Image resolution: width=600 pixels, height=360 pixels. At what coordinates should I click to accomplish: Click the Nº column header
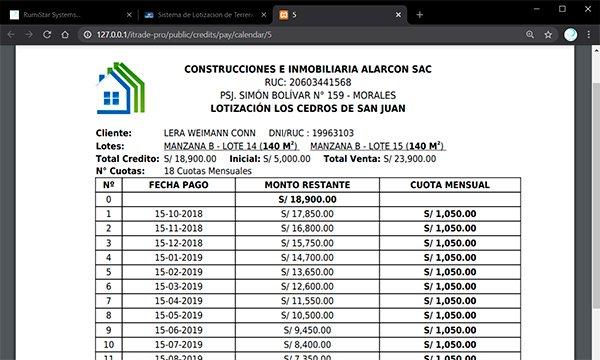tap(109, 185)
